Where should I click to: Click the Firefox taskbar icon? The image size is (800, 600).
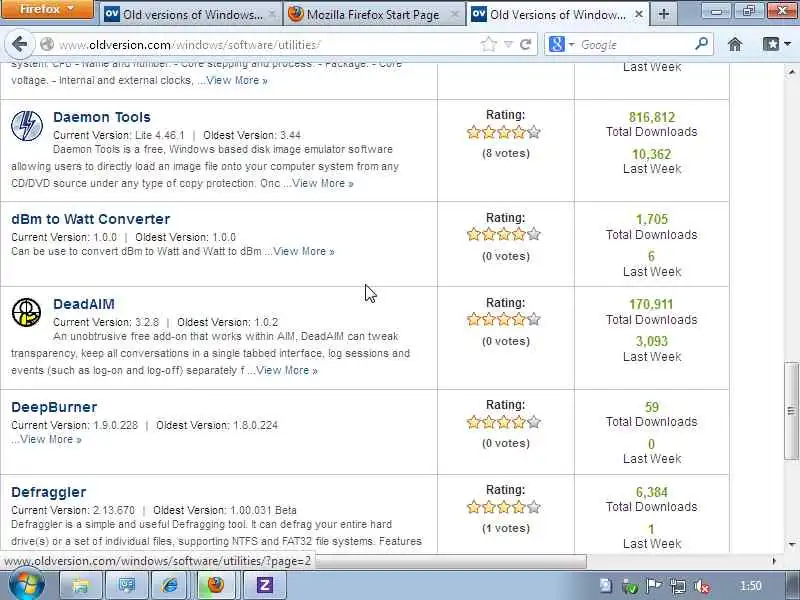pyautogui.click(x=216, y=585)
